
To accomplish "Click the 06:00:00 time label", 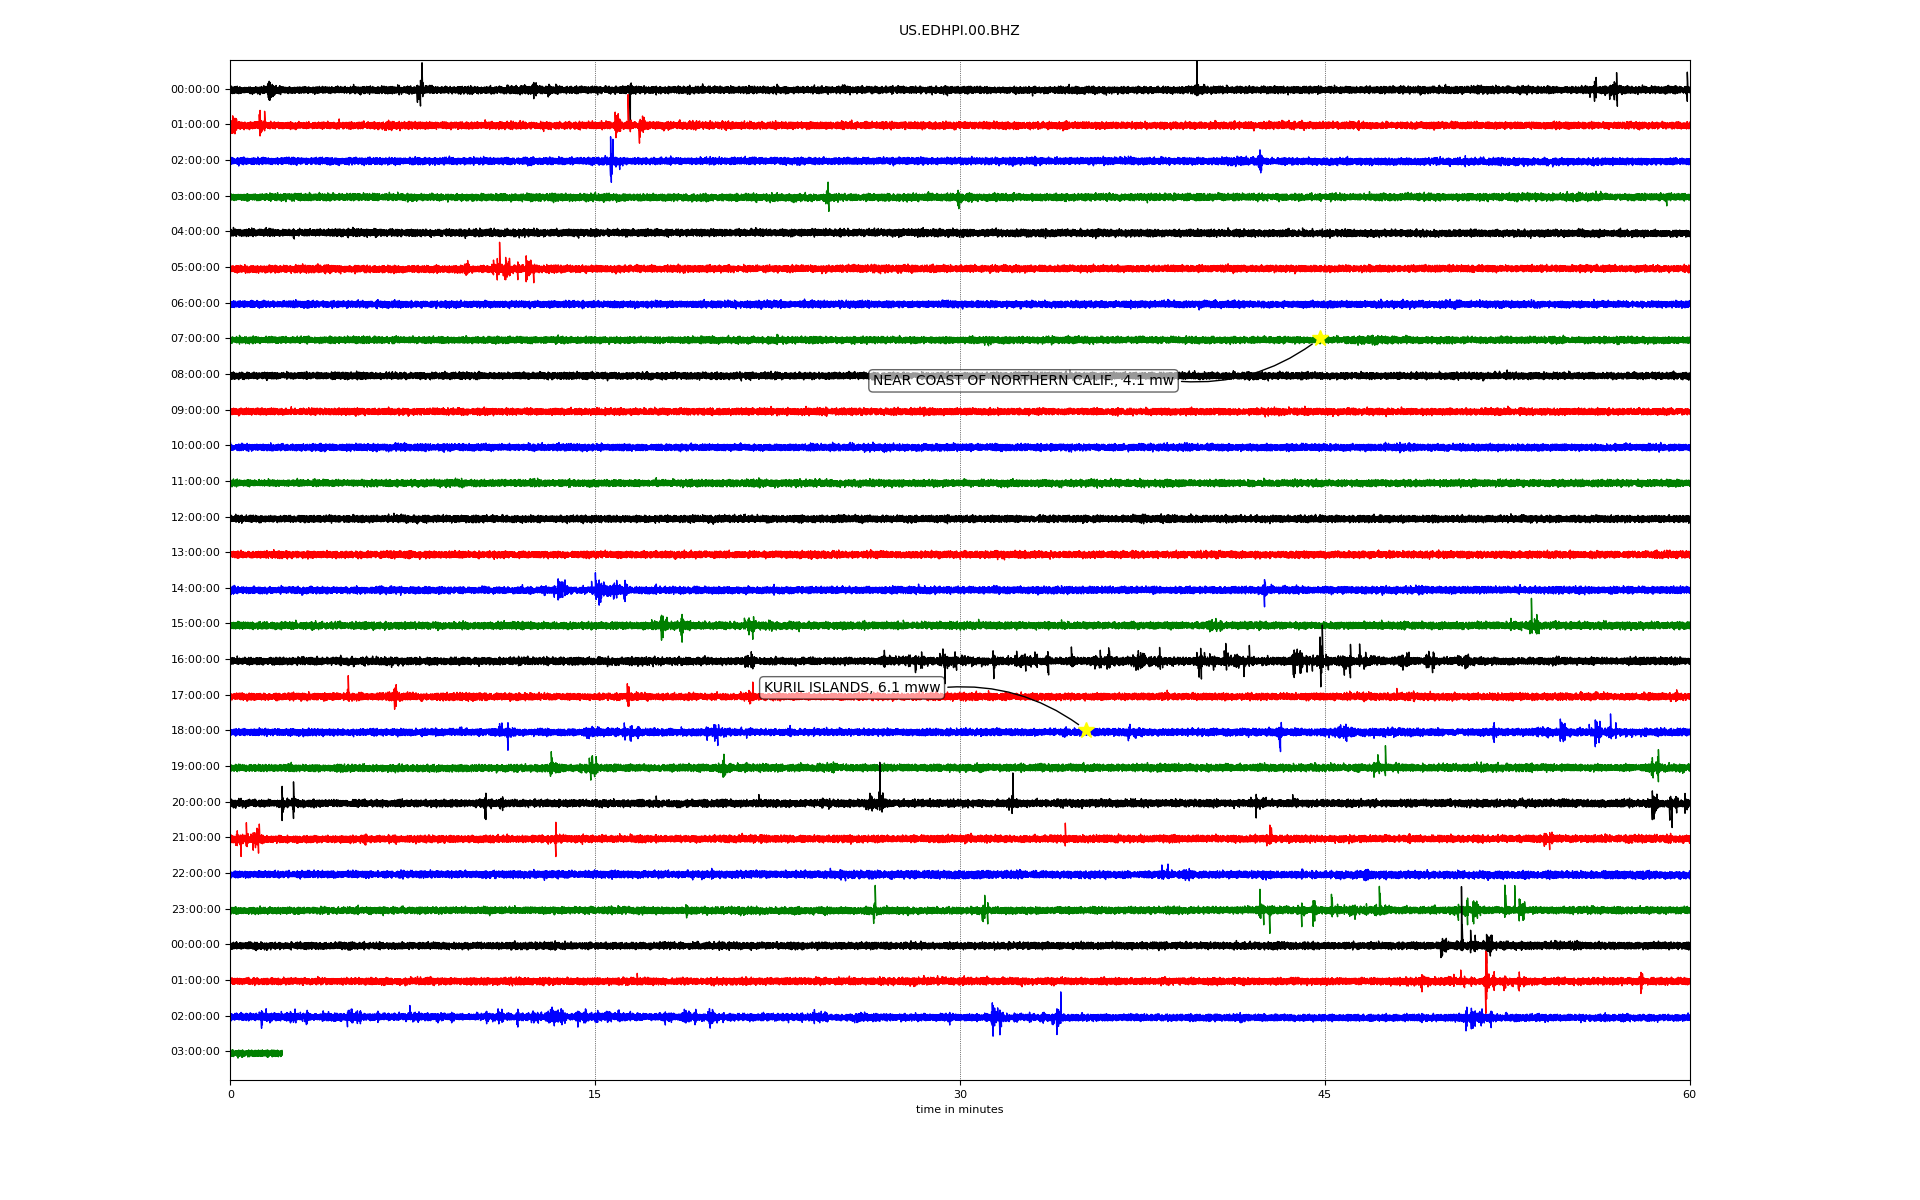I will click(195, 303).
